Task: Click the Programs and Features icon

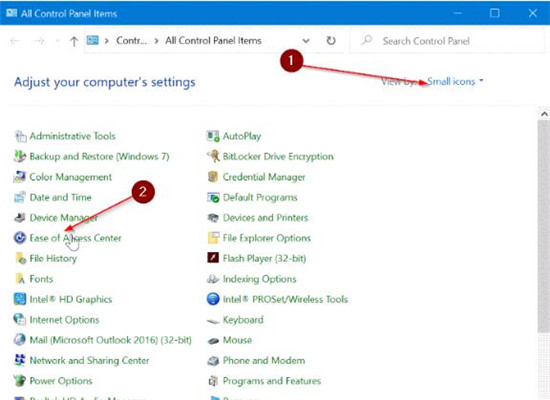Action: coord(213,381)
